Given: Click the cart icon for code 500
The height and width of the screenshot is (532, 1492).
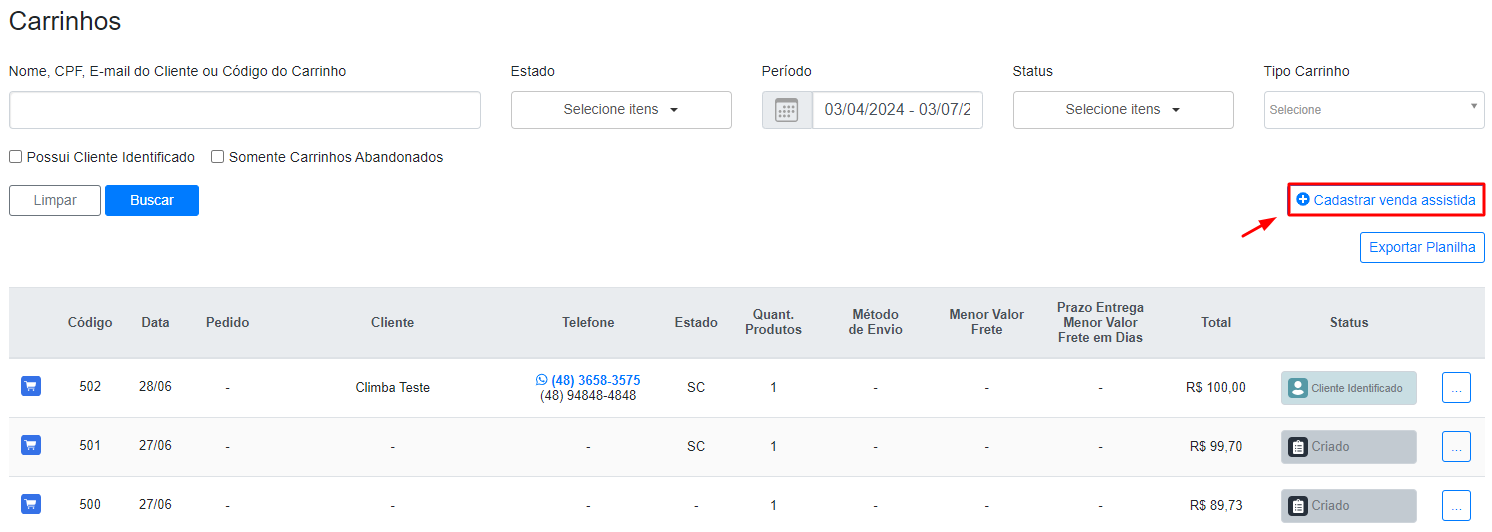Looking at the screenshot, I should (31, 504).
